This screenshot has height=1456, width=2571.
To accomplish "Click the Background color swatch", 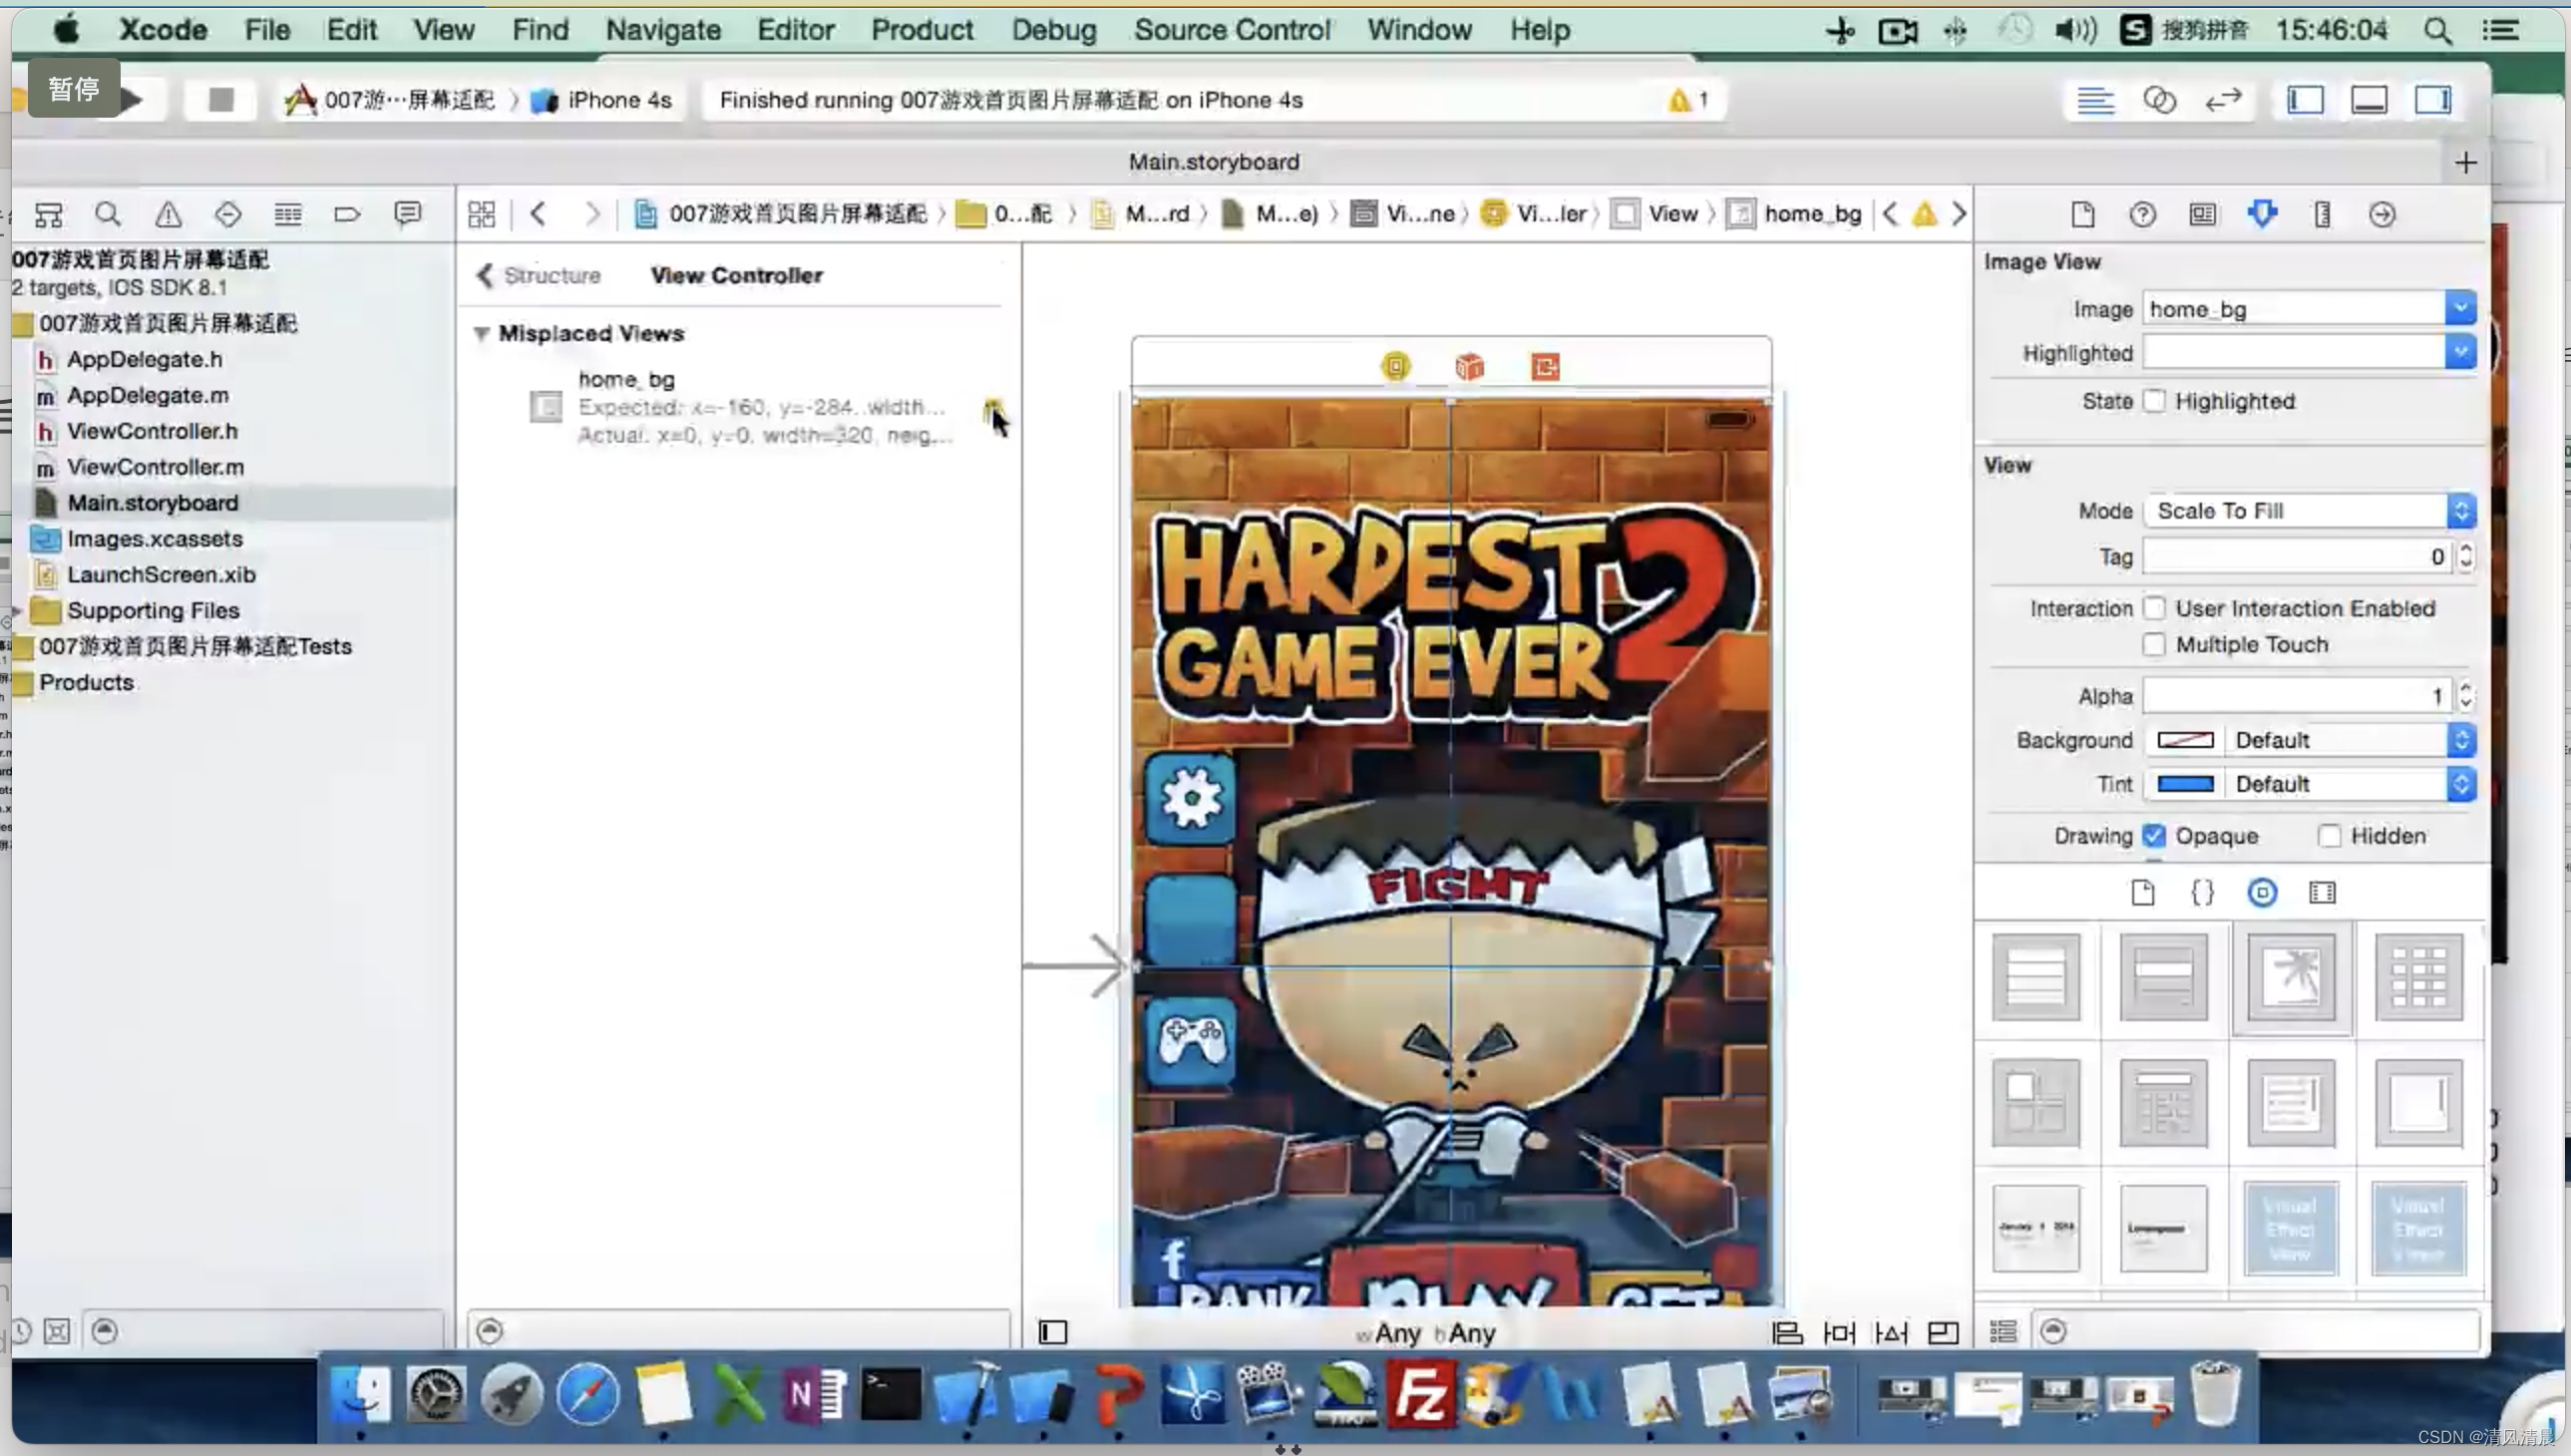I will pyautogui.click(x=2185, y=740).
